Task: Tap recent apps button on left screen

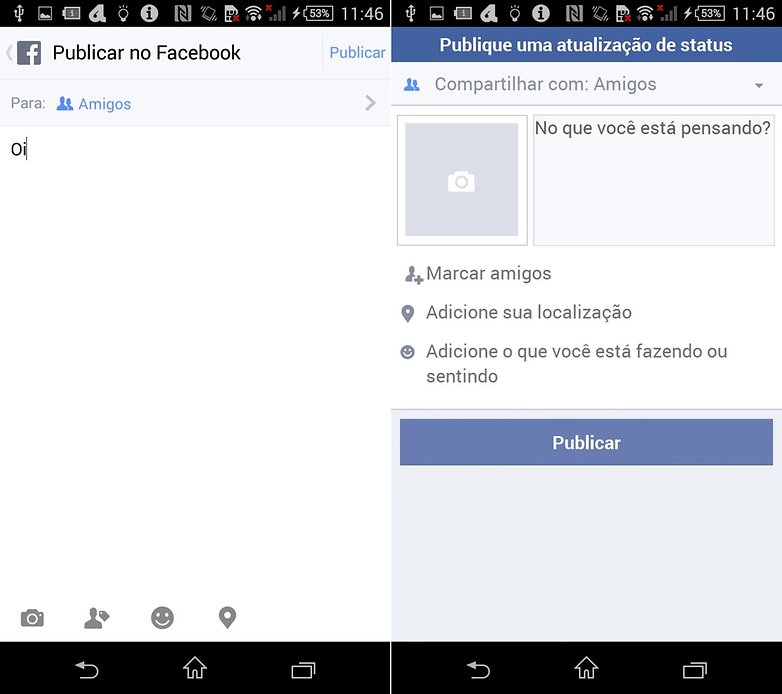Action: tap(303, 670)
